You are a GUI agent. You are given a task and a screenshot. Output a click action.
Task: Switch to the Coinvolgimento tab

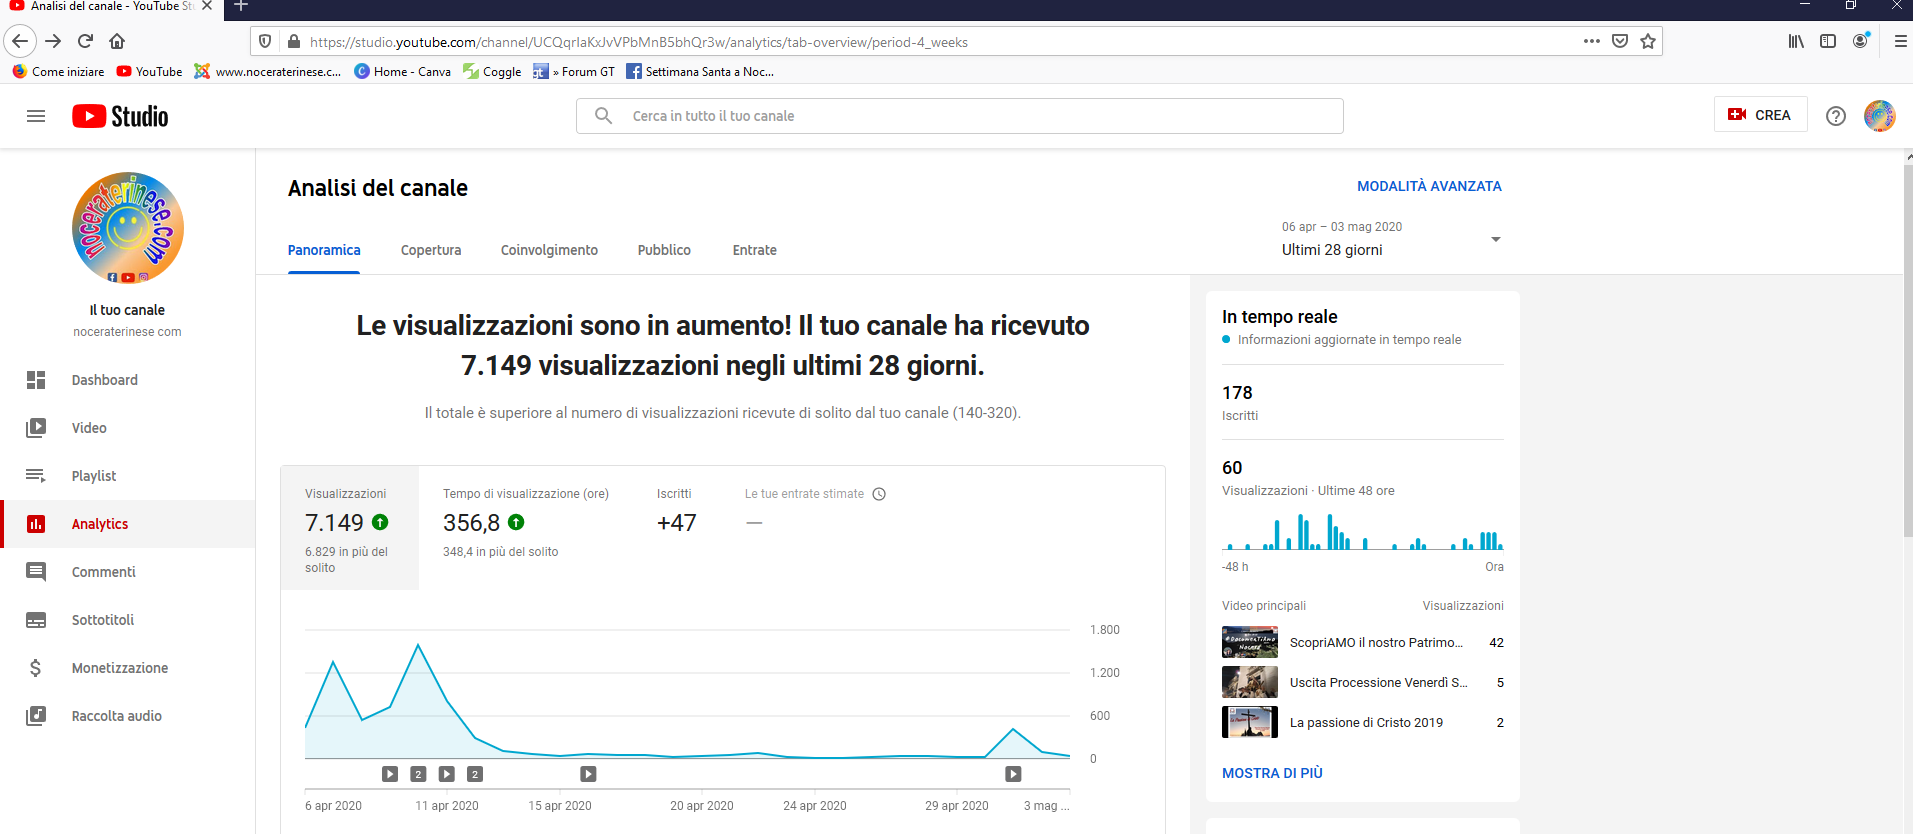click(x=549, y=250)
